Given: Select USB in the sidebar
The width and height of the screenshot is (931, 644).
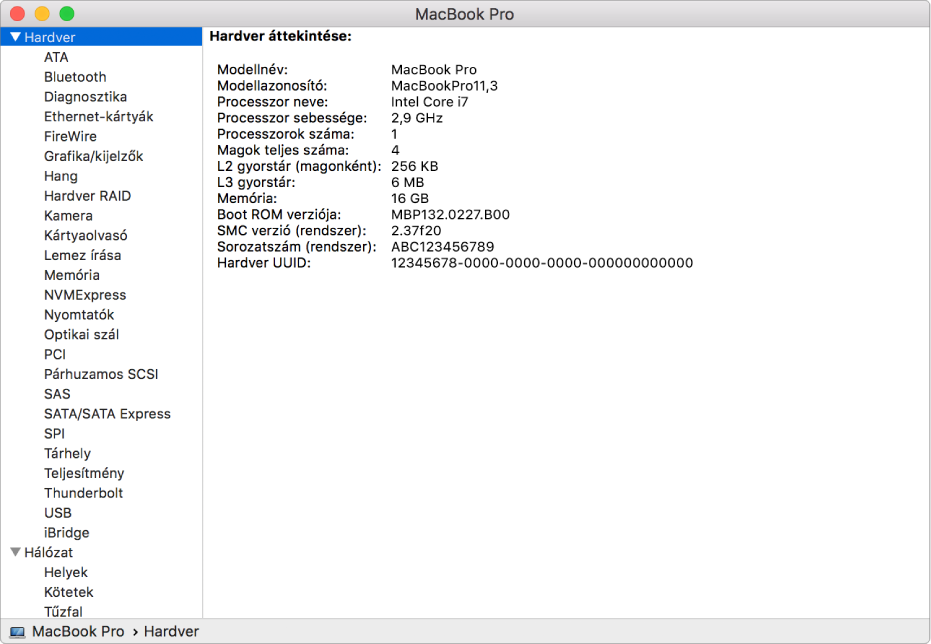Looking at the screenshot, I should 58,513.
